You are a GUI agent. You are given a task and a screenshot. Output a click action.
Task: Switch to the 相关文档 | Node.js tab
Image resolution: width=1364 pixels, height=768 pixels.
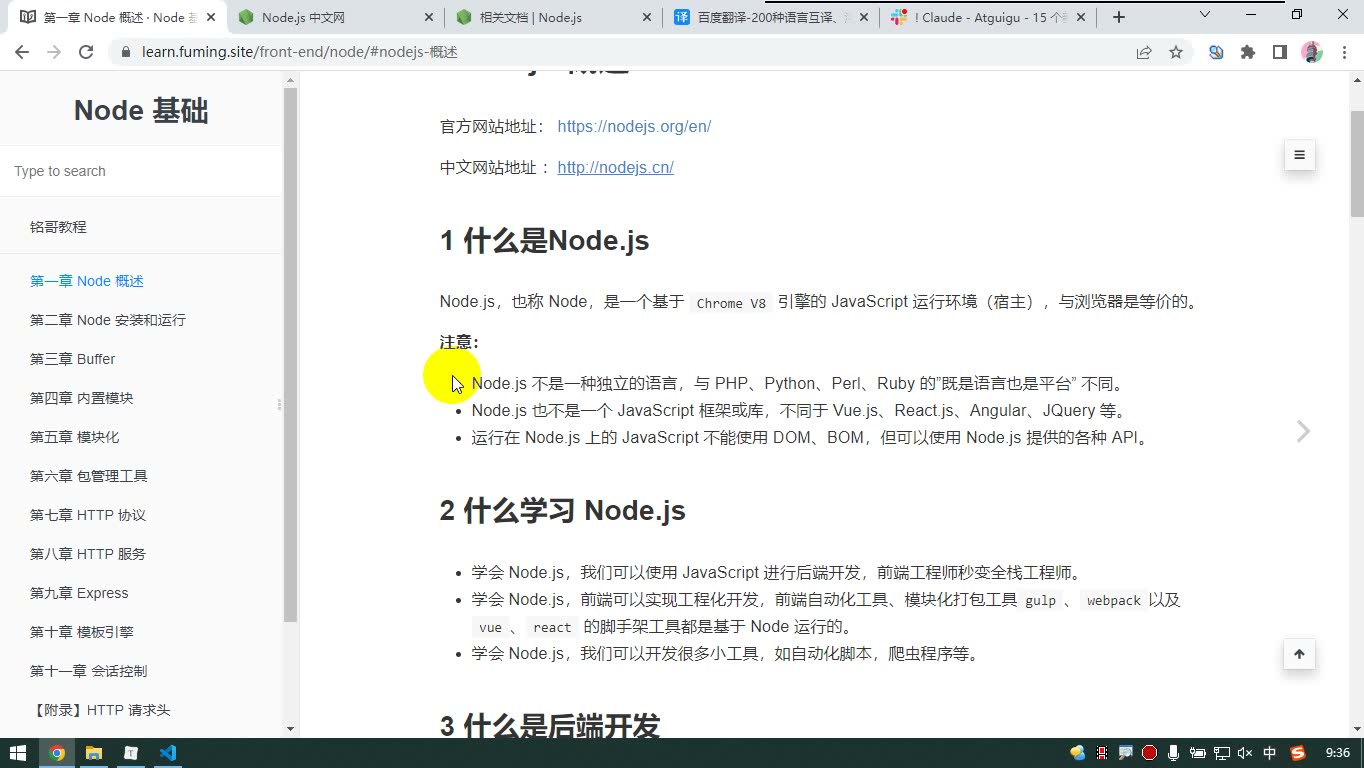553,17
